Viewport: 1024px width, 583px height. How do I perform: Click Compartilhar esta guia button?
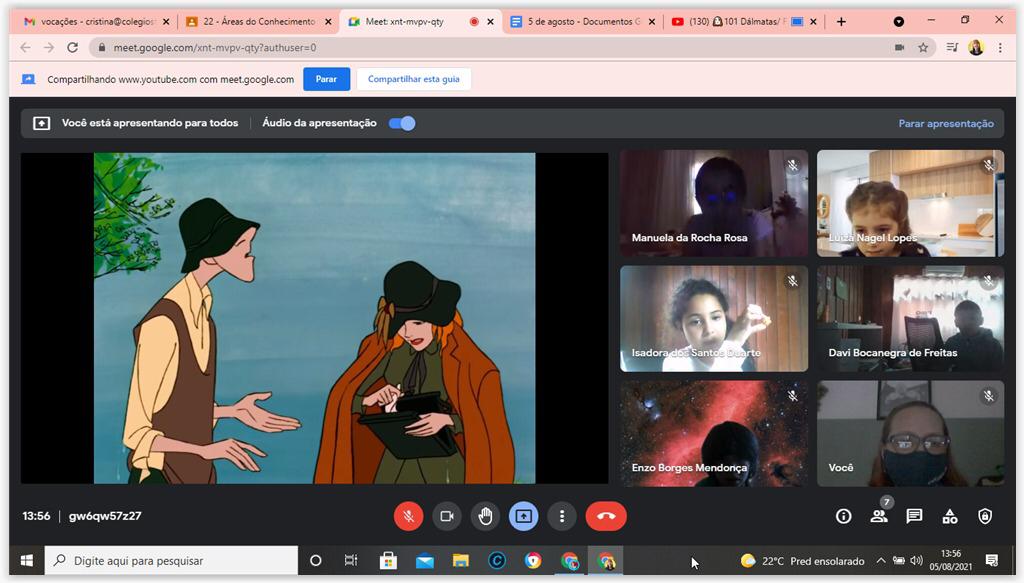(x=413, y=79)
